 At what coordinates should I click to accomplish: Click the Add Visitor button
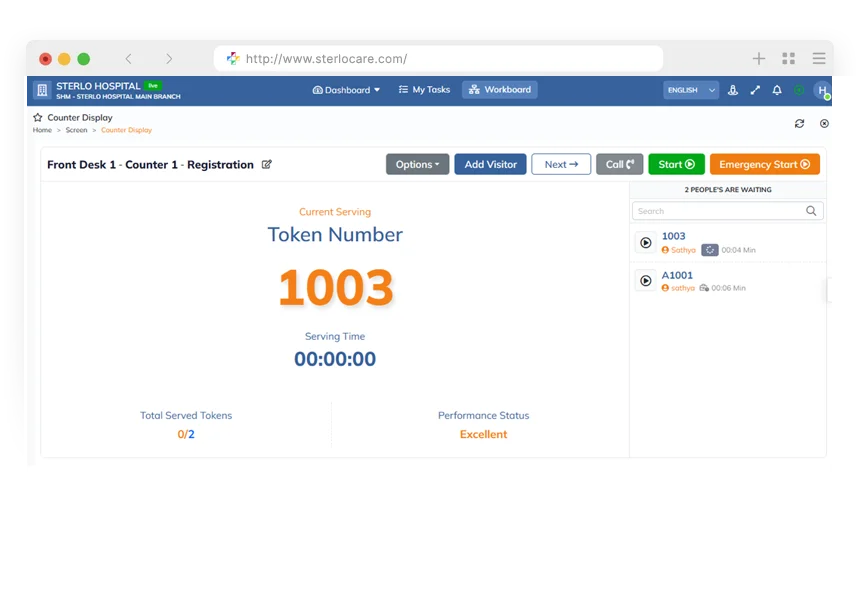[490, 164]
